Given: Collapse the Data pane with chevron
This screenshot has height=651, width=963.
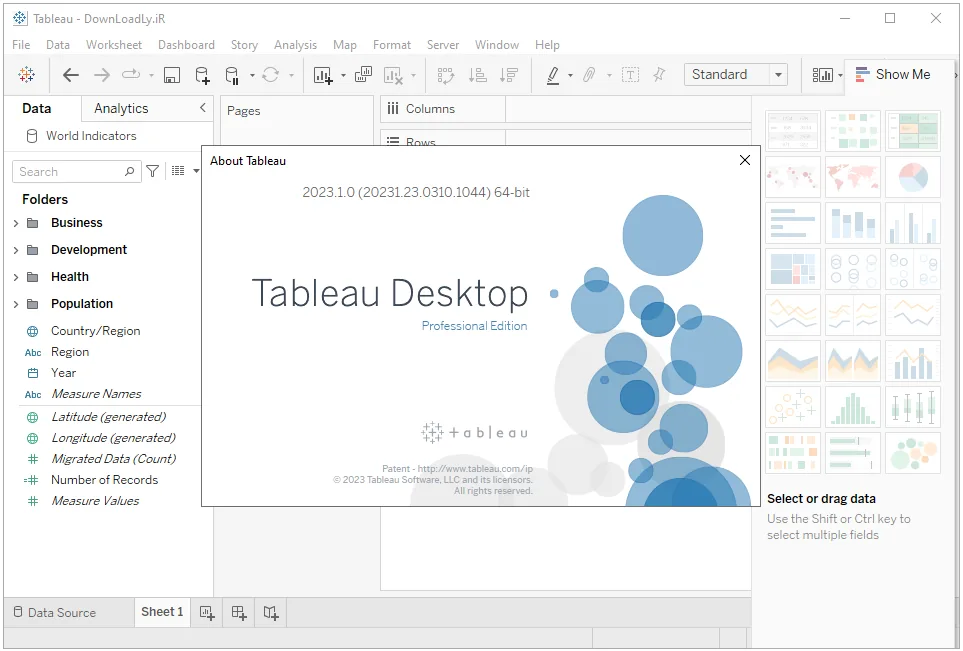Looking at the screenshot, I should [203, 107].
